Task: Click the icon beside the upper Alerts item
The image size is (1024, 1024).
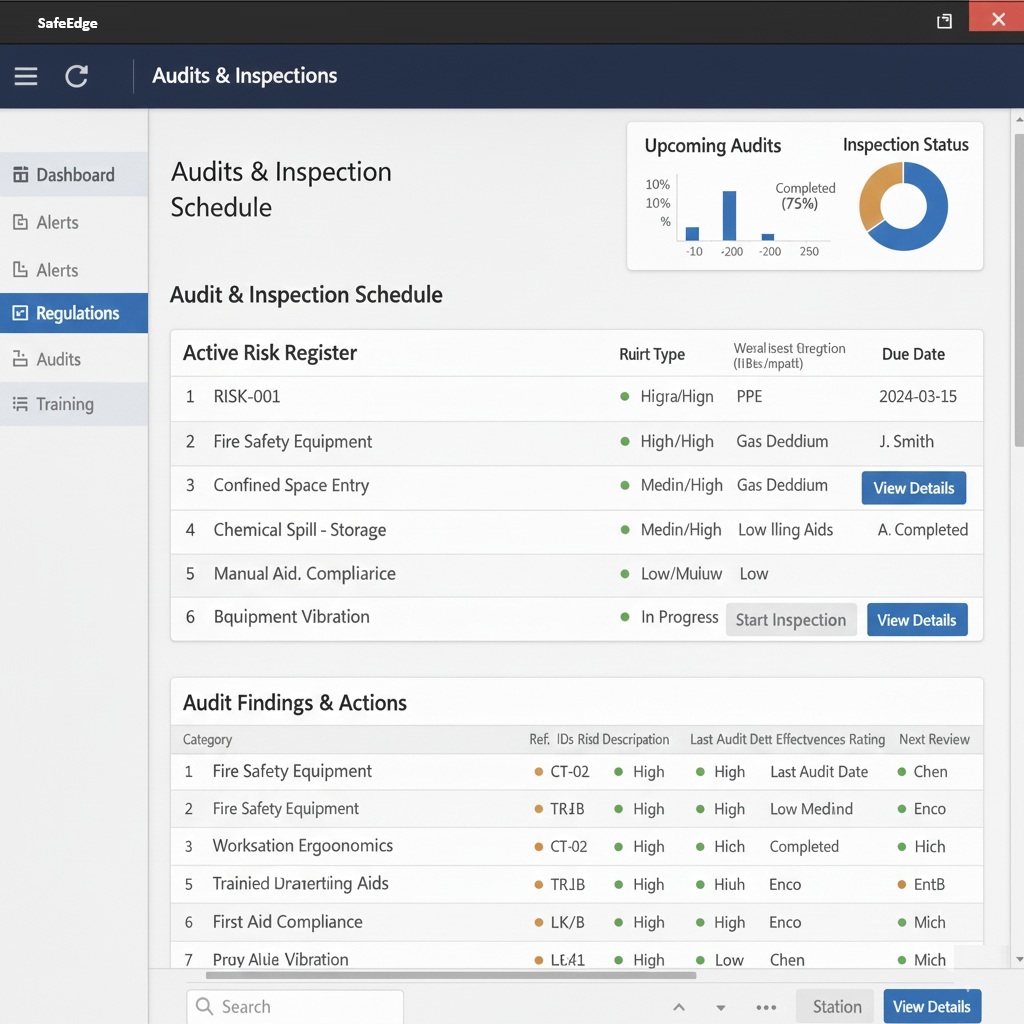Action: pos(20,223)
